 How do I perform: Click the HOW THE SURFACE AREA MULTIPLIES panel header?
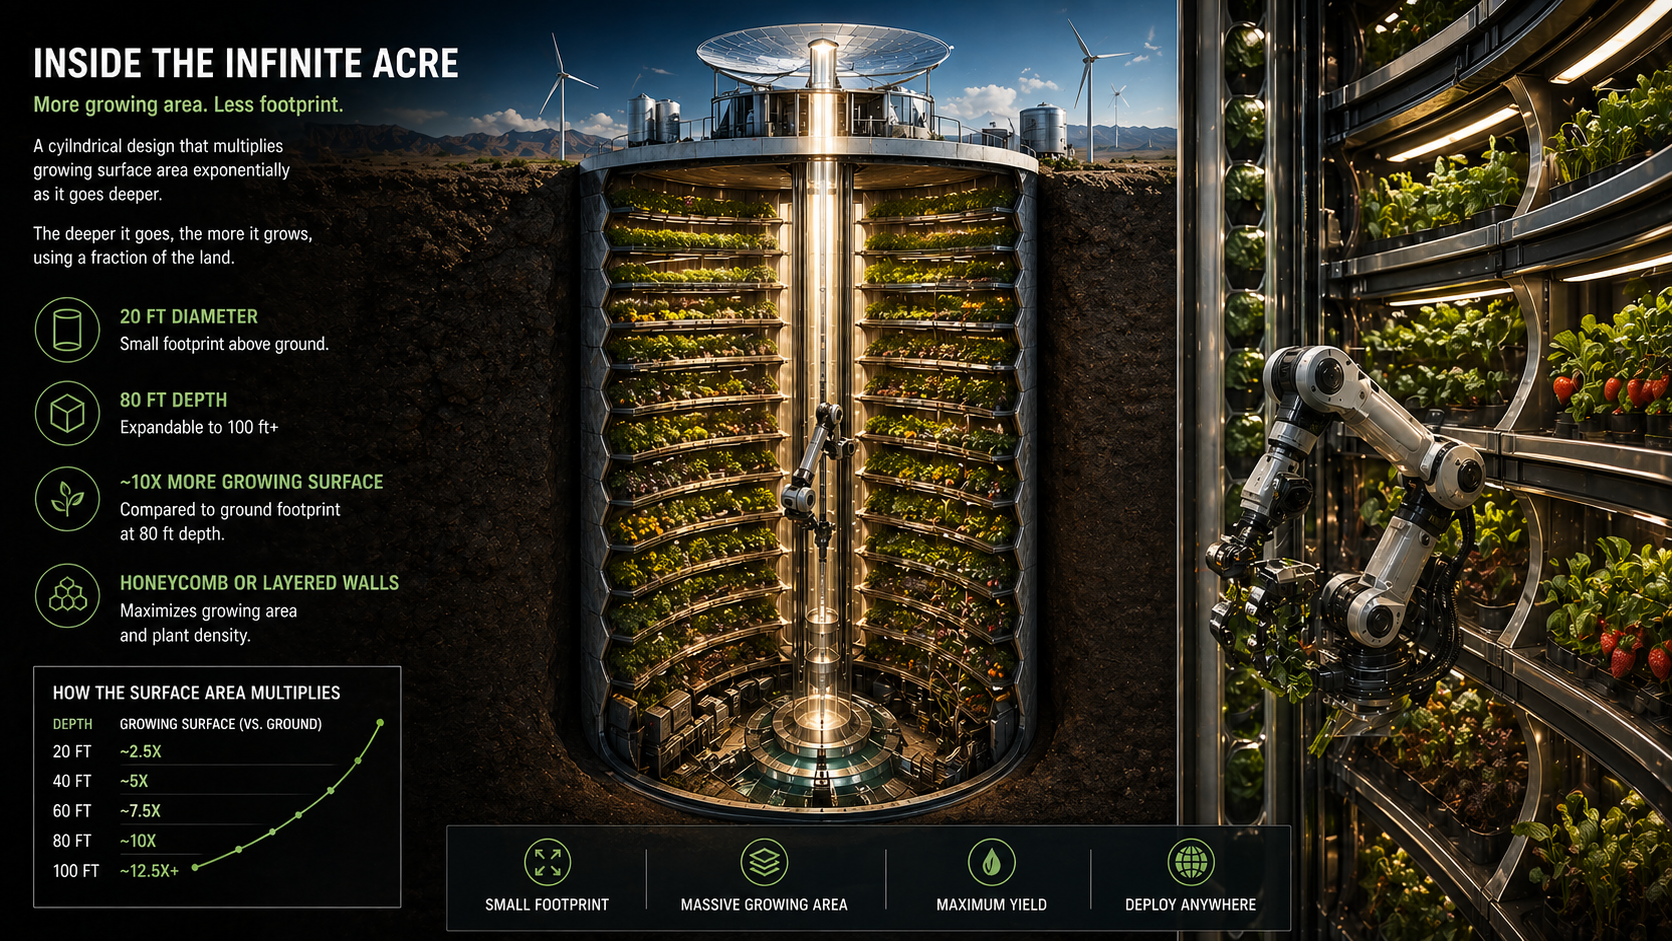click(x=196, y=692)
